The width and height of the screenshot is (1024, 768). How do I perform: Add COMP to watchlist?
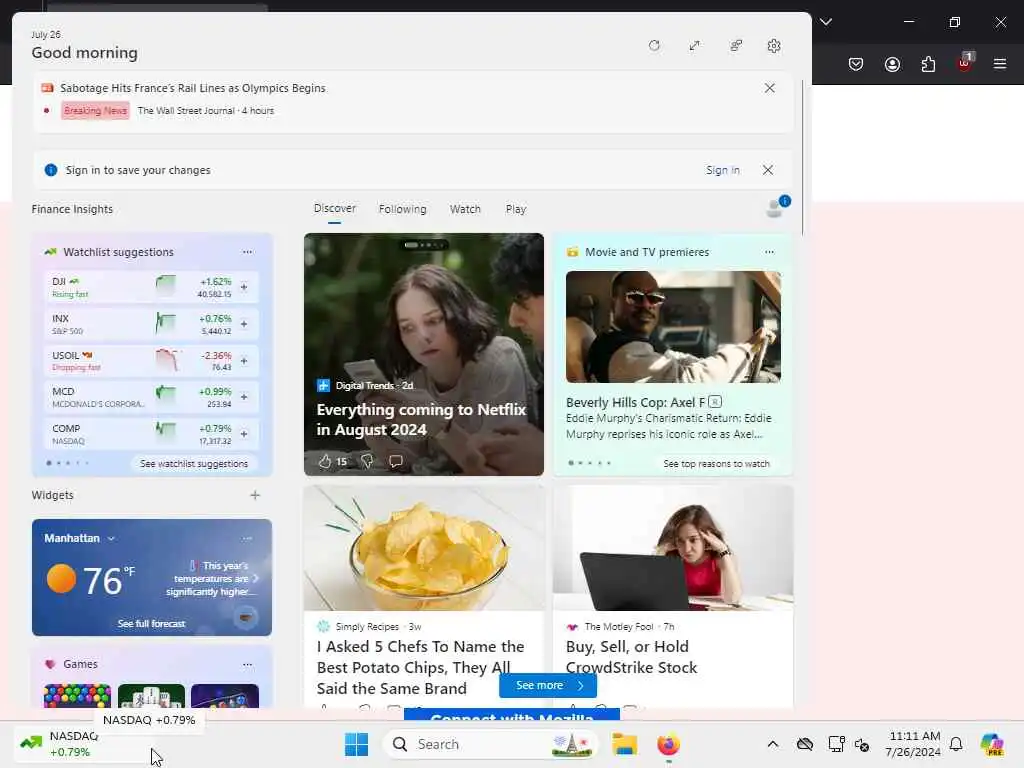pos(244,434)
